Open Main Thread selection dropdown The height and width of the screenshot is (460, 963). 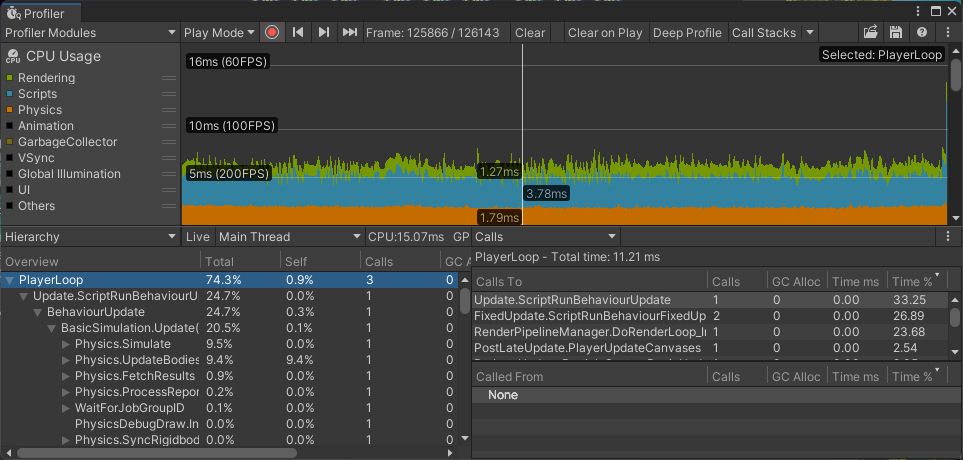(290, 236)
